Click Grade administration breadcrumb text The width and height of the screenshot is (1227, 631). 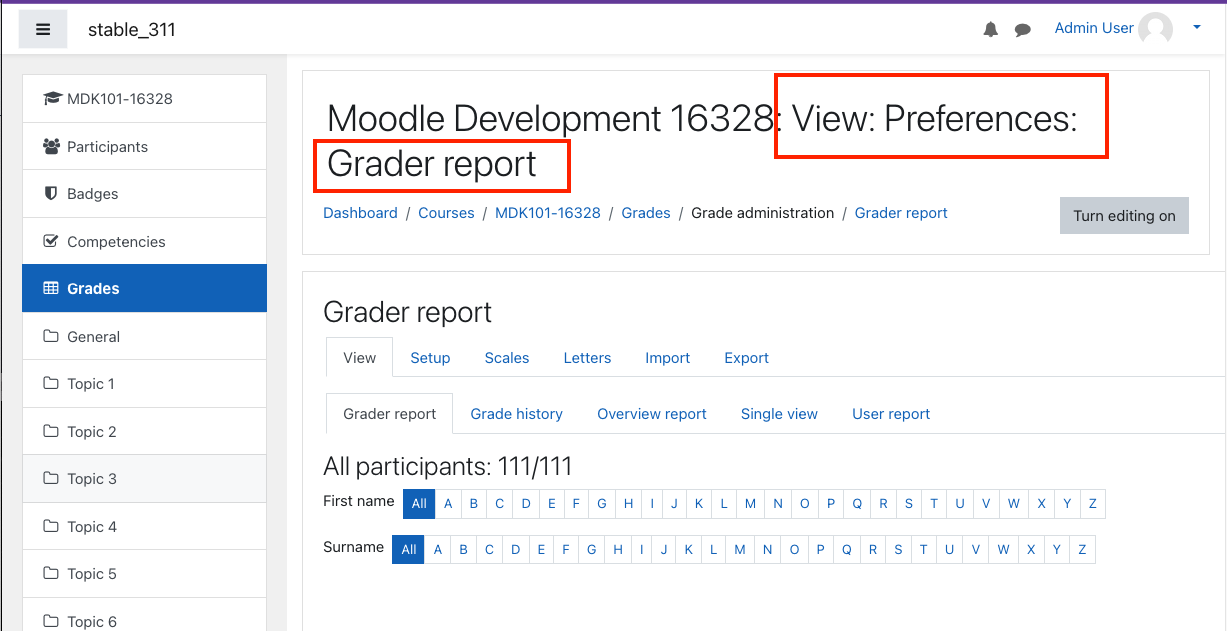(763, 213)
